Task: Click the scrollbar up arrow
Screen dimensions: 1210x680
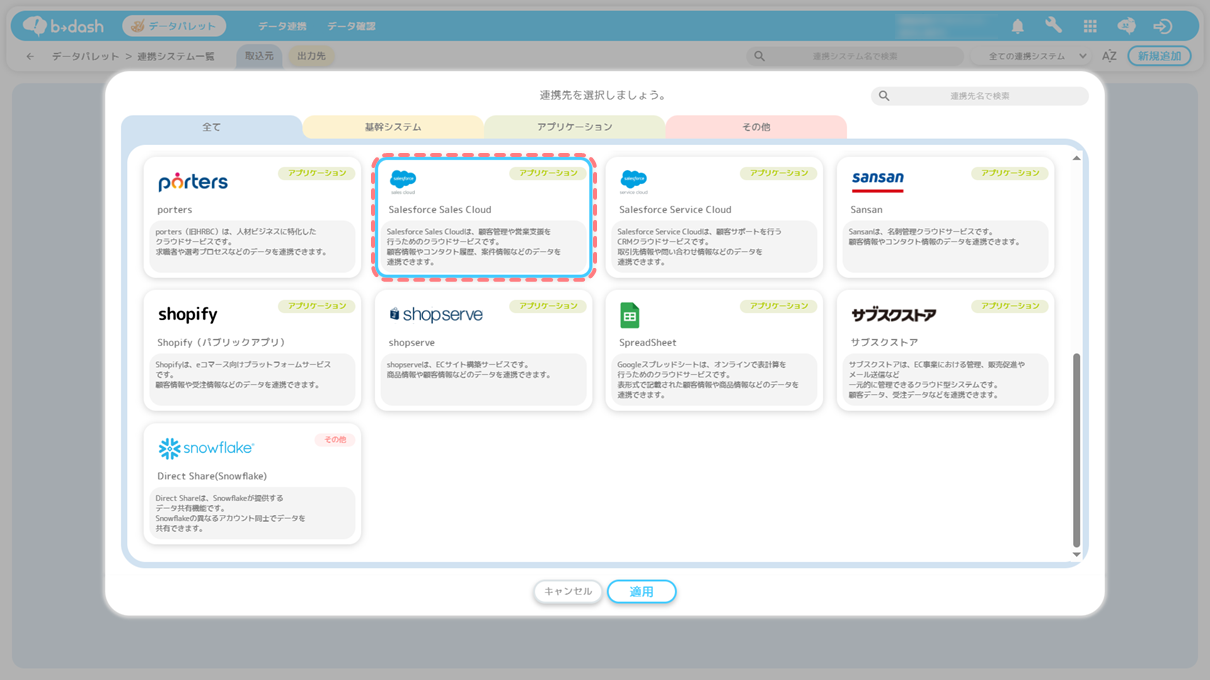Action: [x=1076, y=158]
